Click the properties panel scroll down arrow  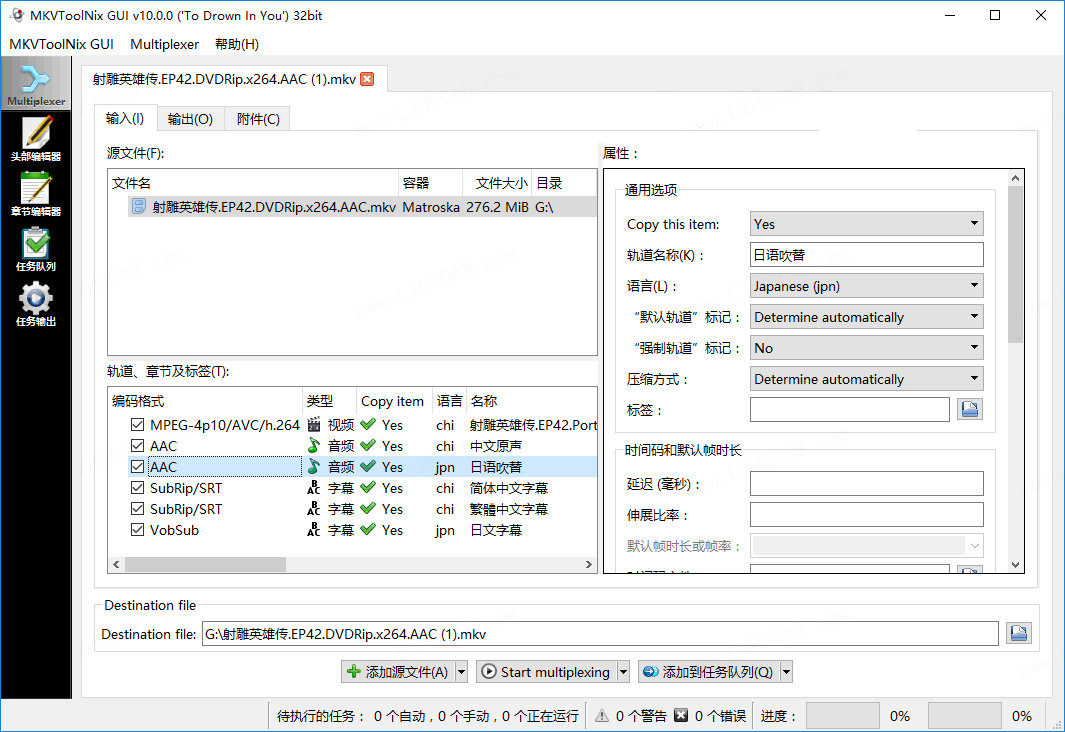(1015, 564)
